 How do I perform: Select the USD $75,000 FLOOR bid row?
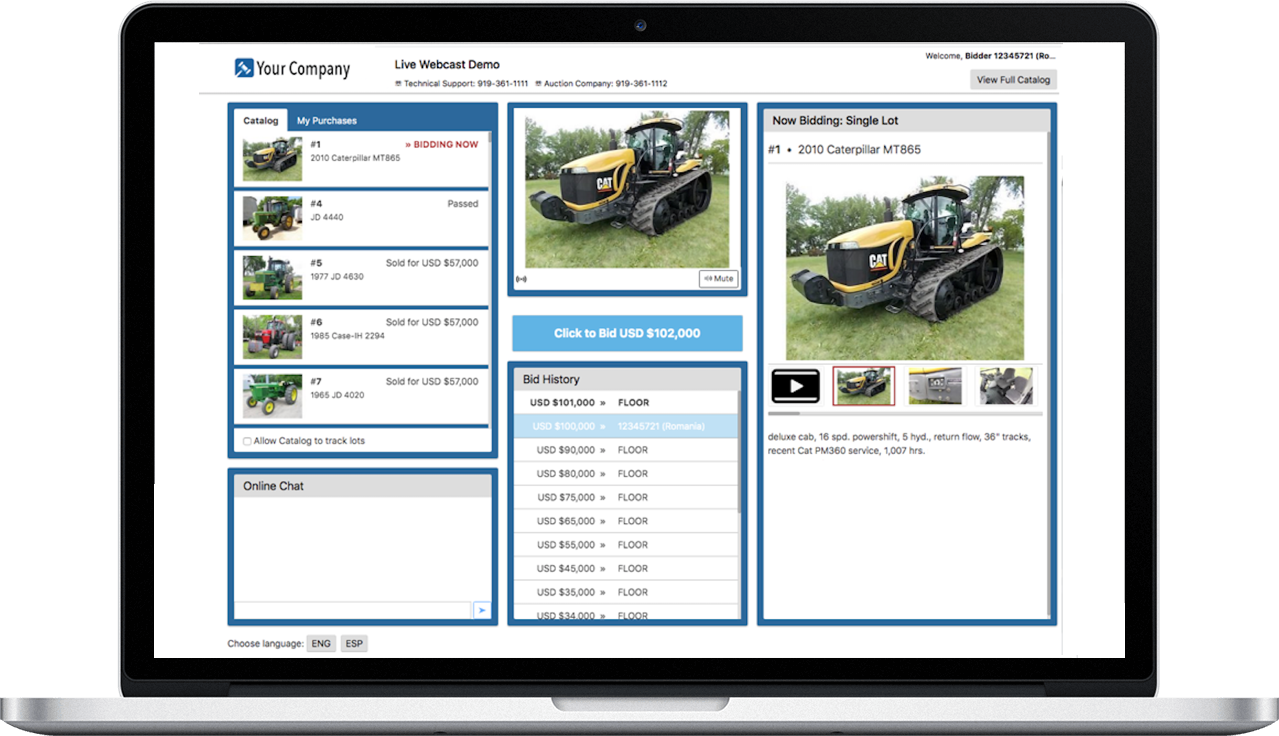coord(626,497)
